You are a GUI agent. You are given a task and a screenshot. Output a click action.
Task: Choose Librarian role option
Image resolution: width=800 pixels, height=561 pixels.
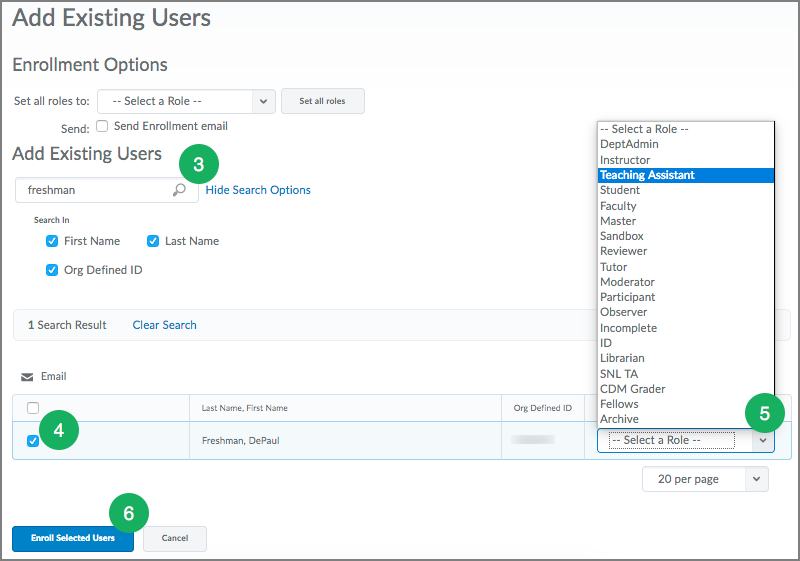[686, 358]
